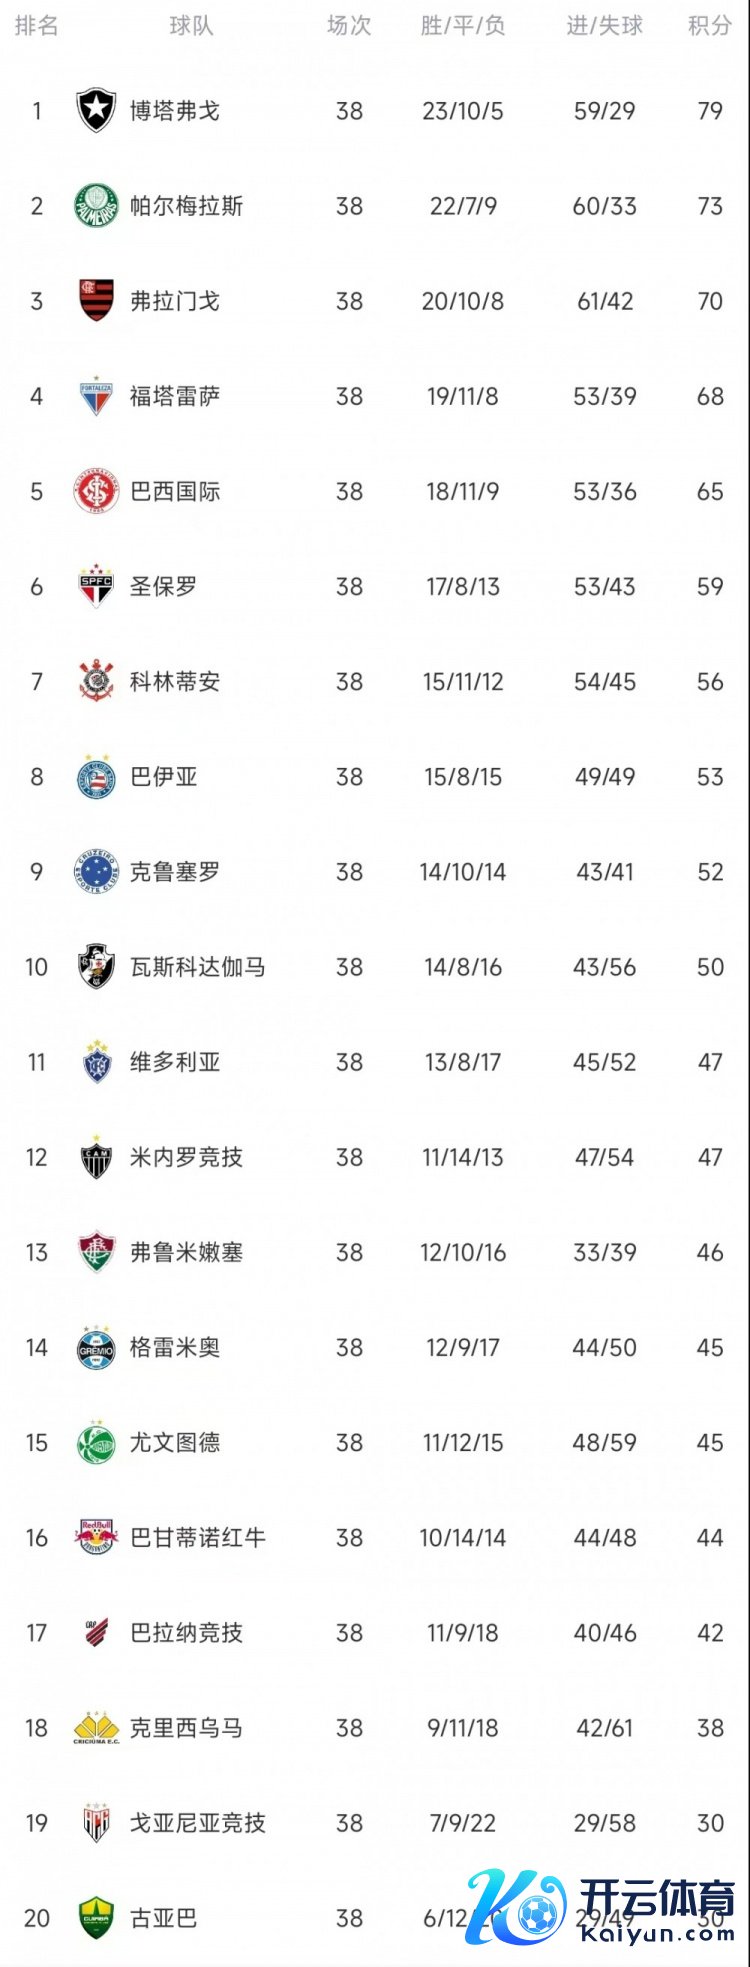
Task: Open team name 克鲁塞罗
Action: (175, 872)
